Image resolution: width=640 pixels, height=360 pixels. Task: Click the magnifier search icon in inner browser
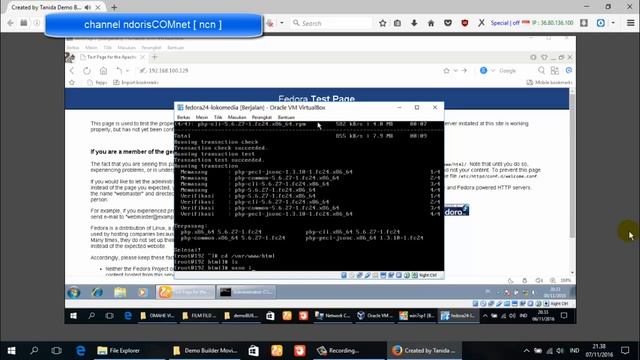pos(541,71)
